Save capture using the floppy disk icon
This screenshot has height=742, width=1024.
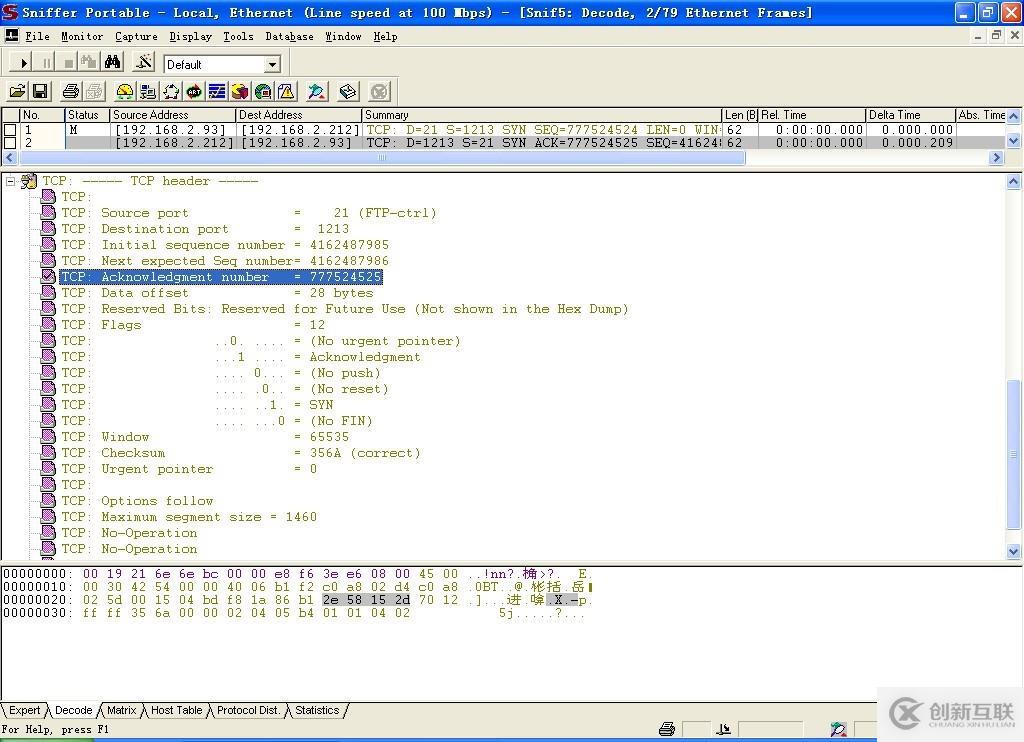click(x=40, y=92)
